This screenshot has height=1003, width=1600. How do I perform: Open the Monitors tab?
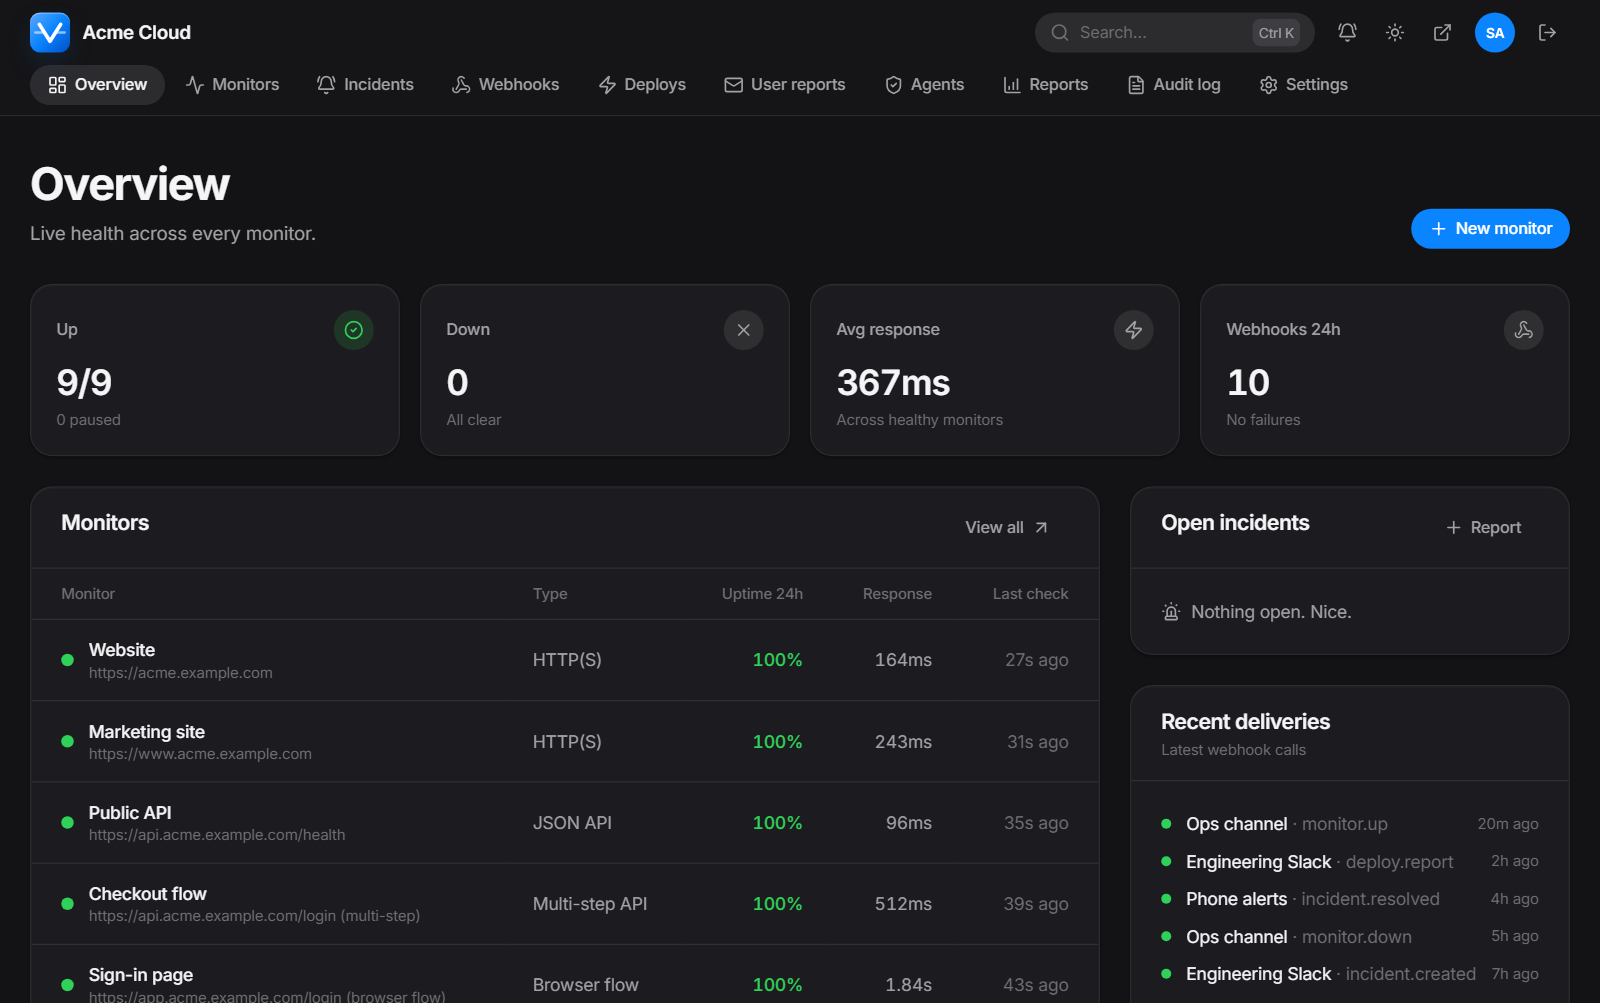(232, 85)
